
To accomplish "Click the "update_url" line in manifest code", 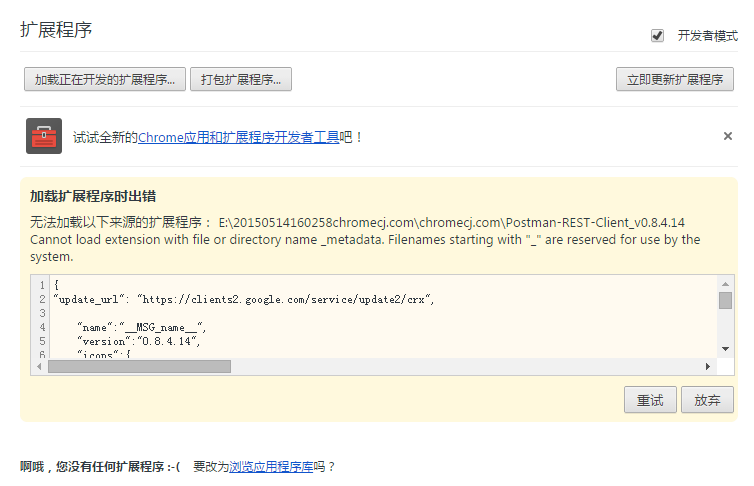I will (244, 299).
